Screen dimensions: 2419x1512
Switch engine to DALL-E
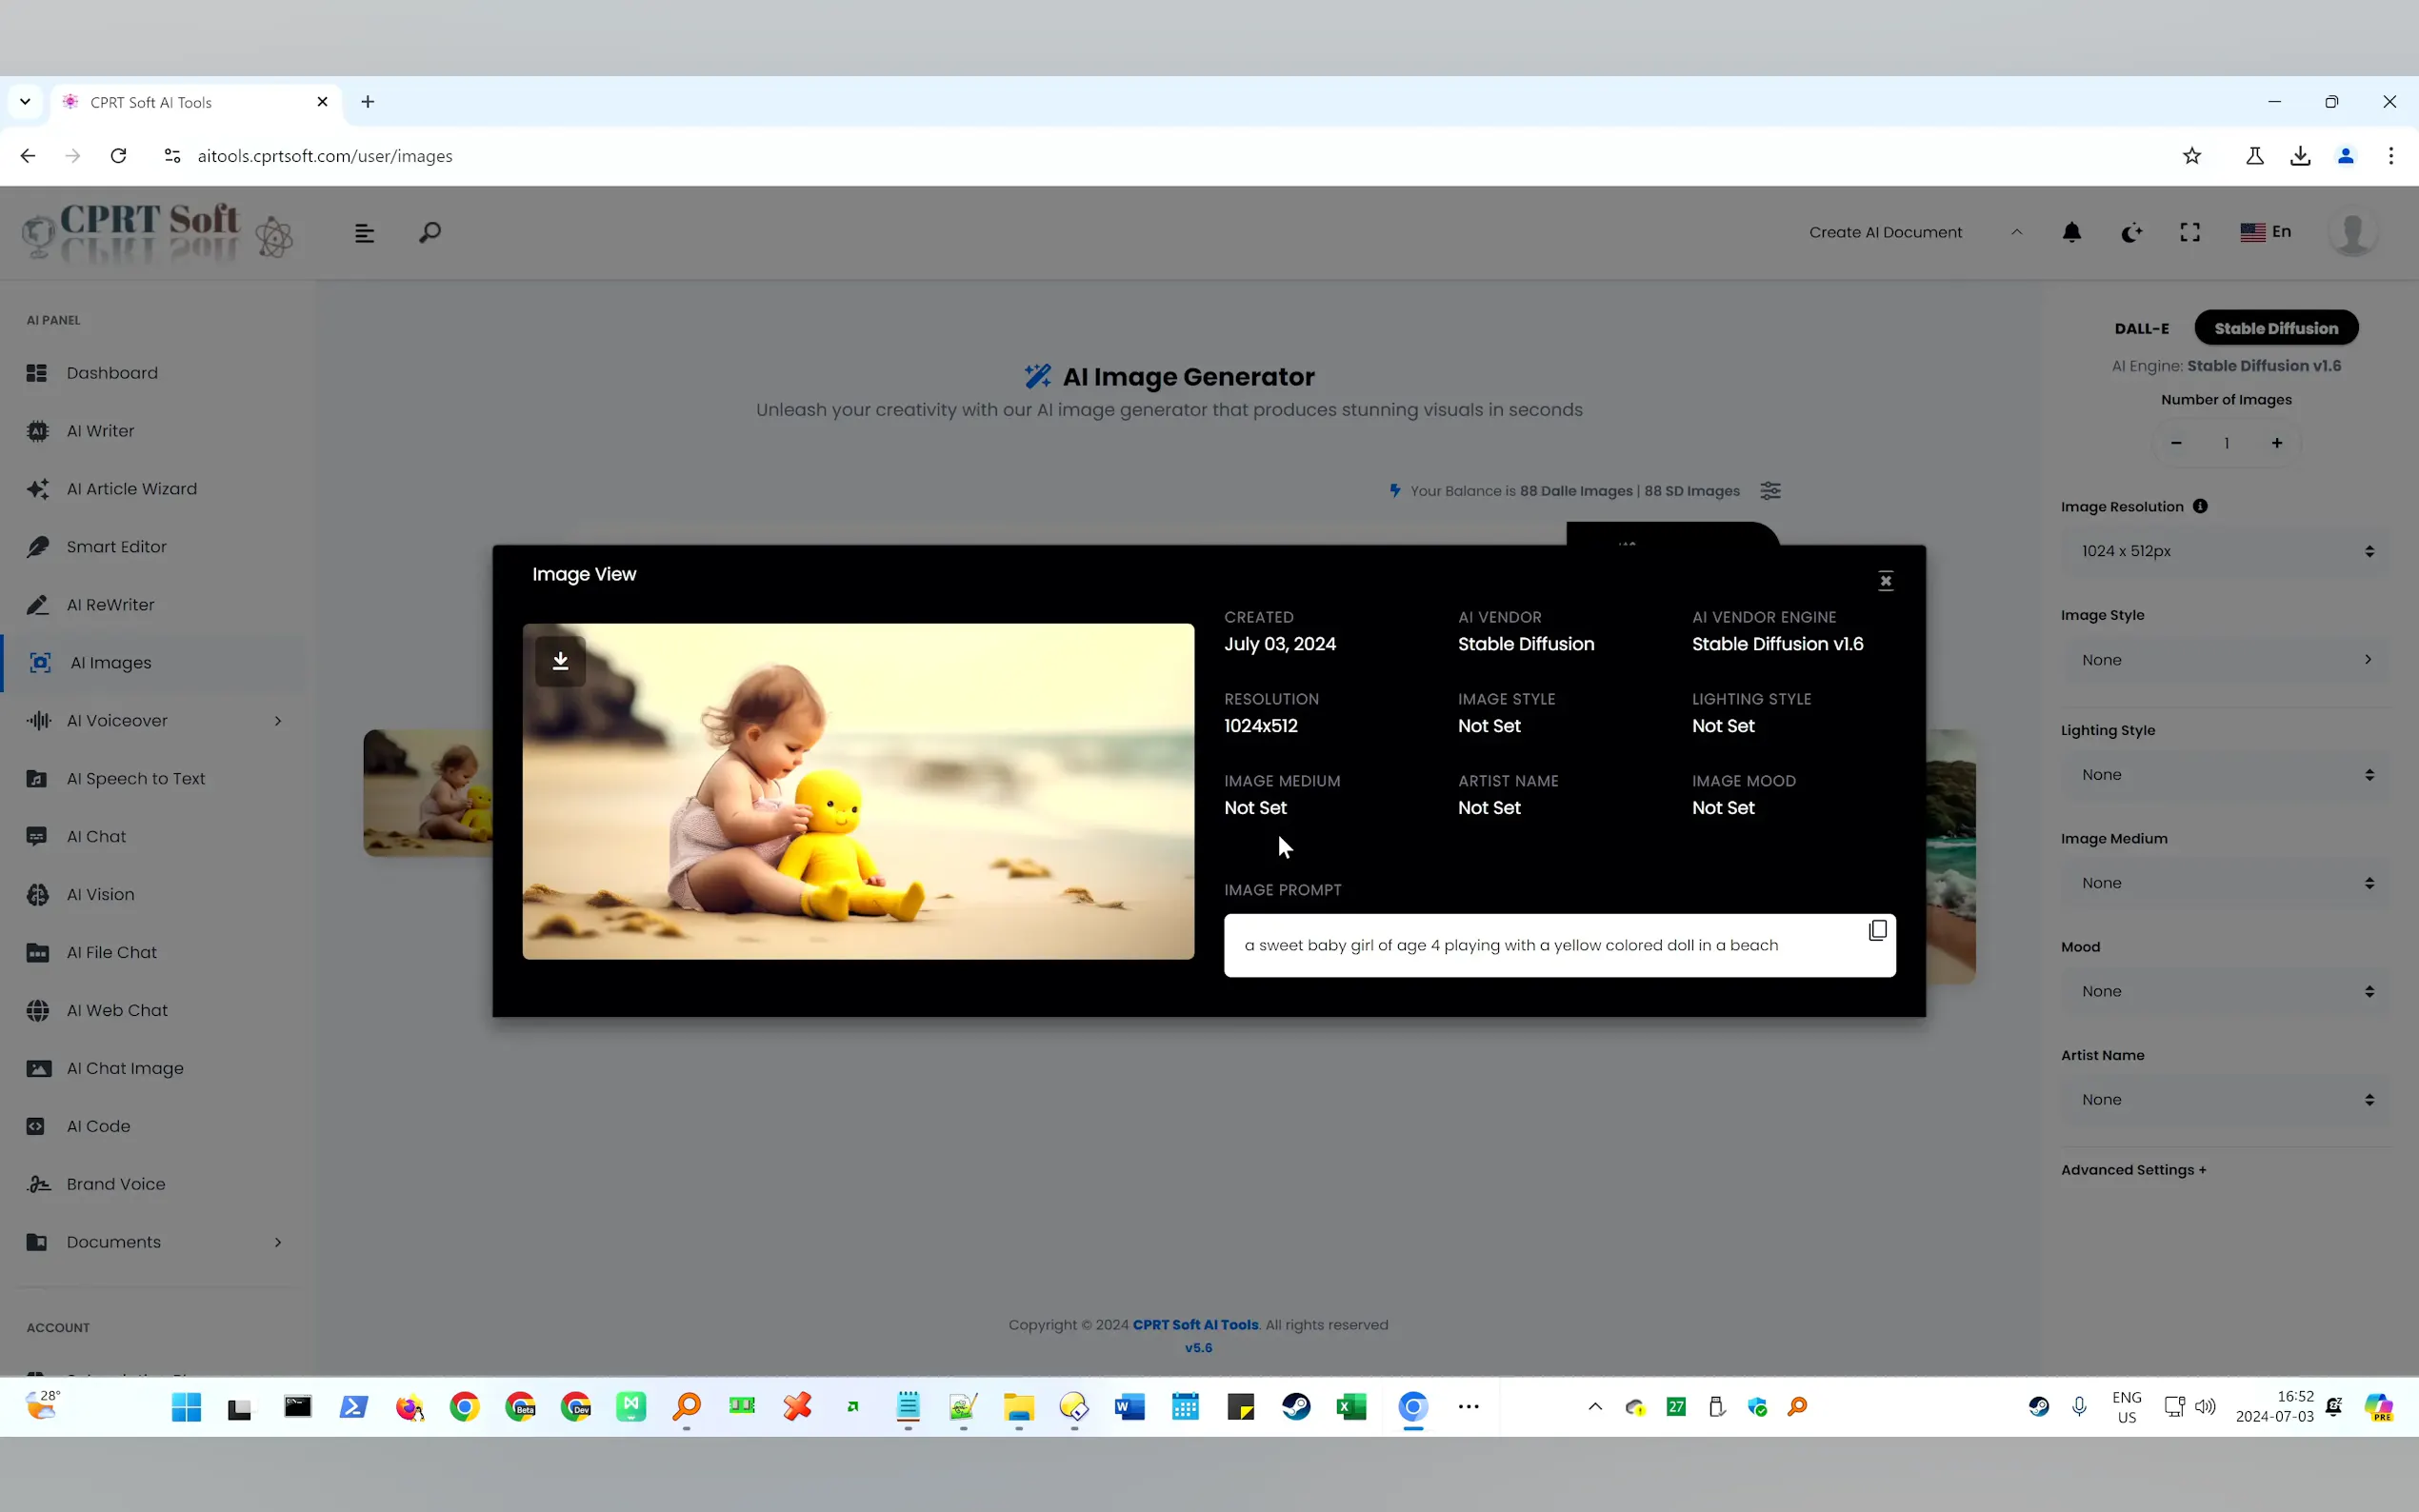(x=2141, y=328)
